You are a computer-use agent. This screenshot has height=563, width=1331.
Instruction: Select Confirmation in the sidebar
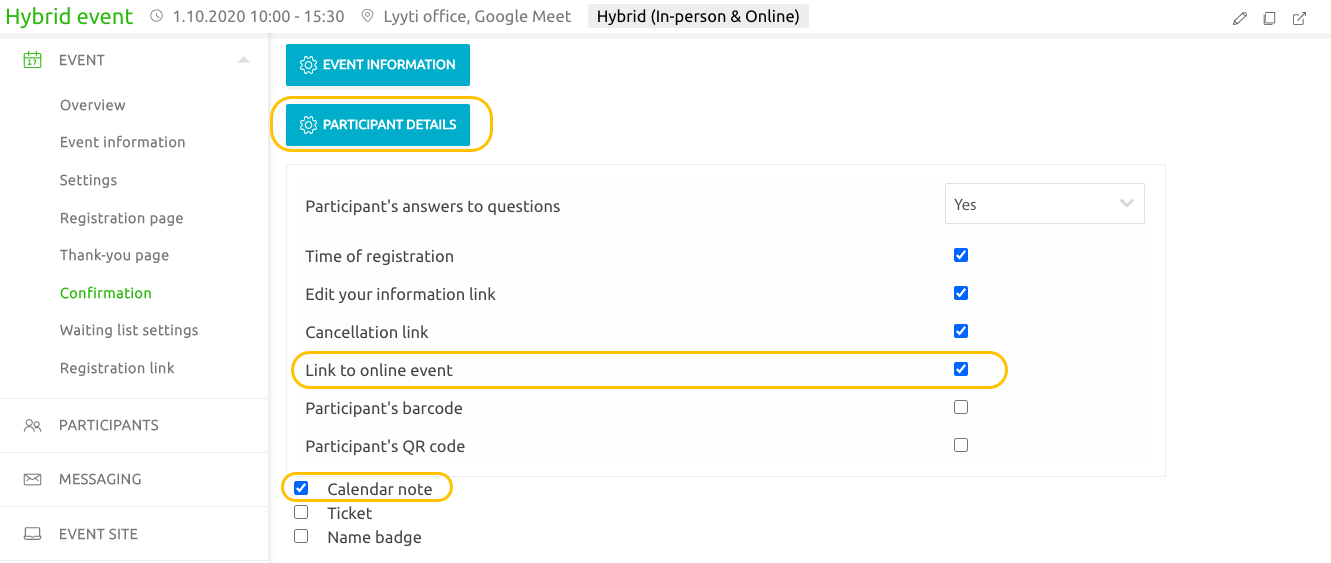[x=106, y=293]
